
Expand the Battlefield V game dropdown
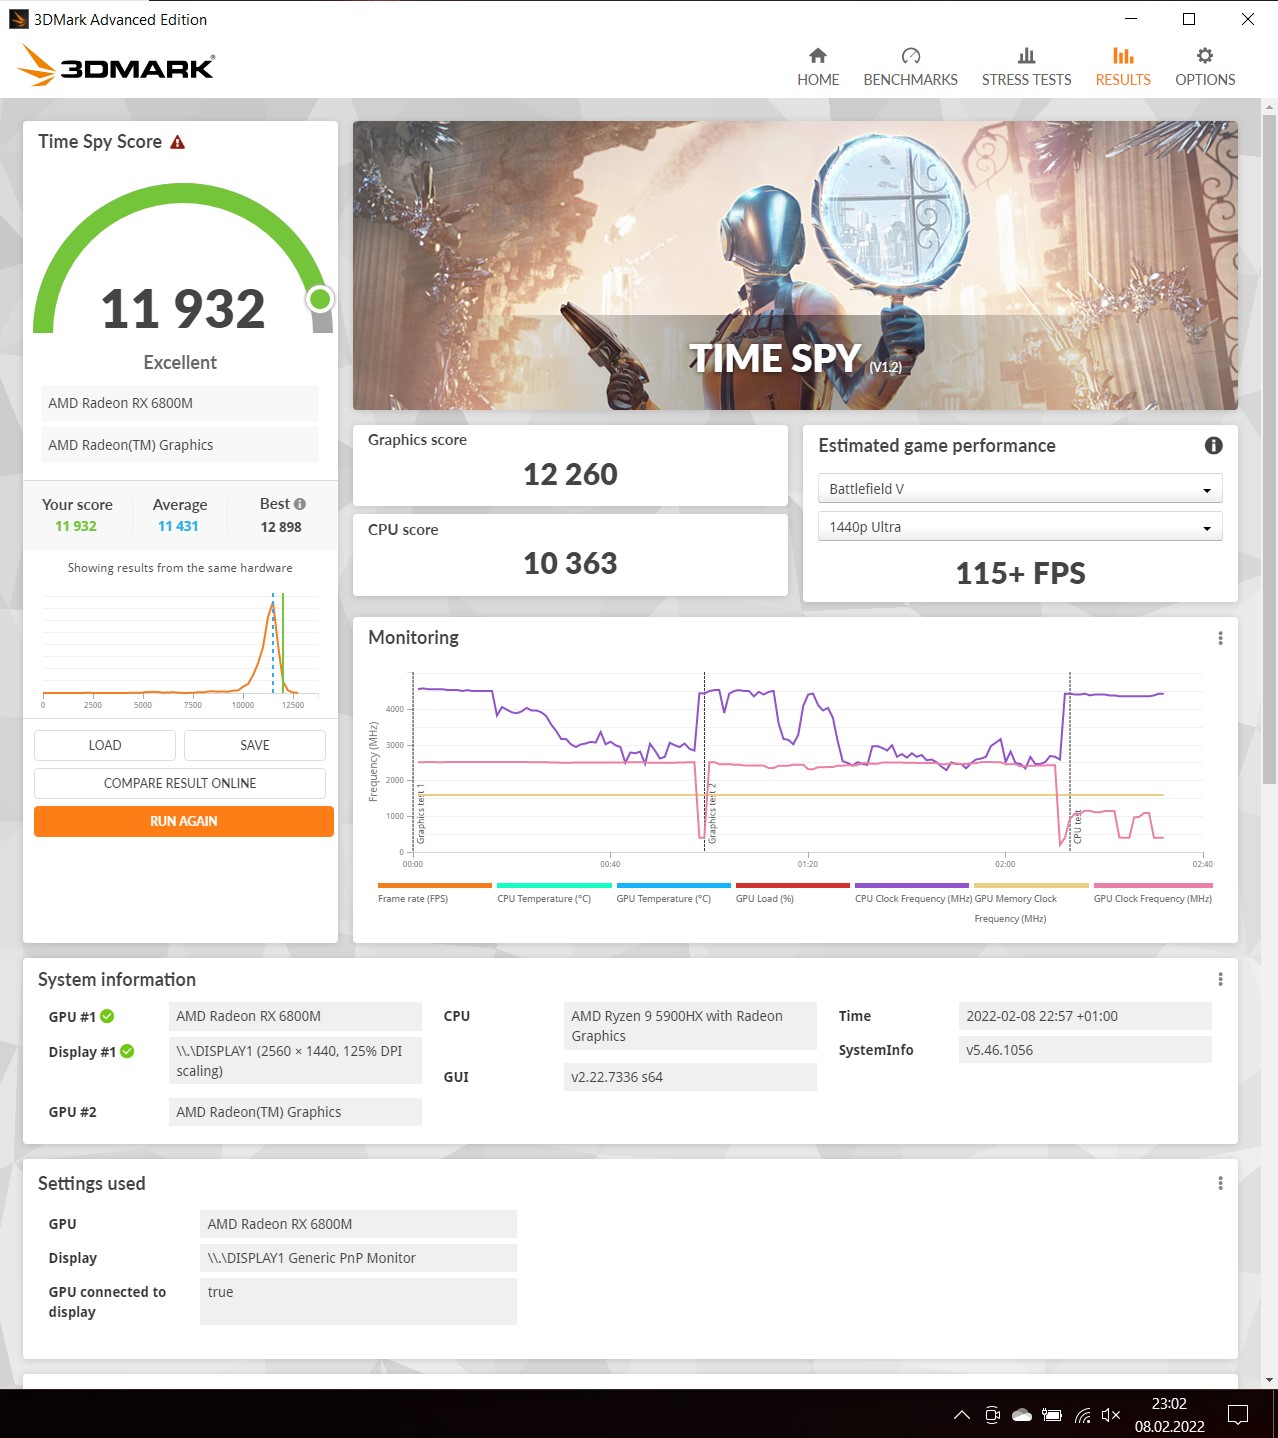(1020, 489)
